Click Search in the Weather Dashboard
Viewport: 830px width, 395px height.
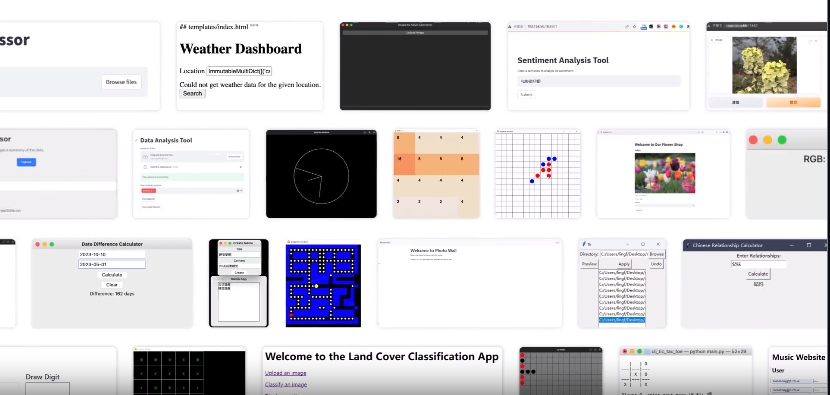pyautogui.click(x=192, y=94)
